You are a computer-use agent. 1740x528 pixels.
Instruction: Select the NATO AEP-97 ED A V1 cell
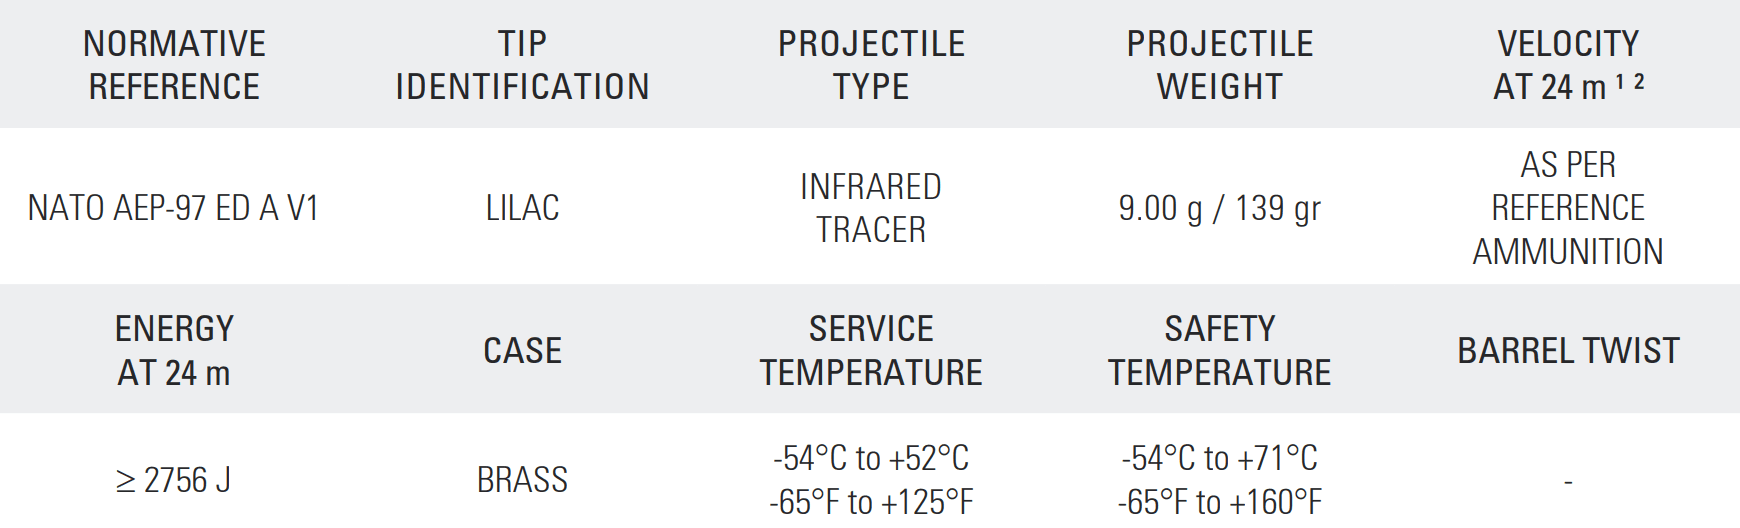173,208
